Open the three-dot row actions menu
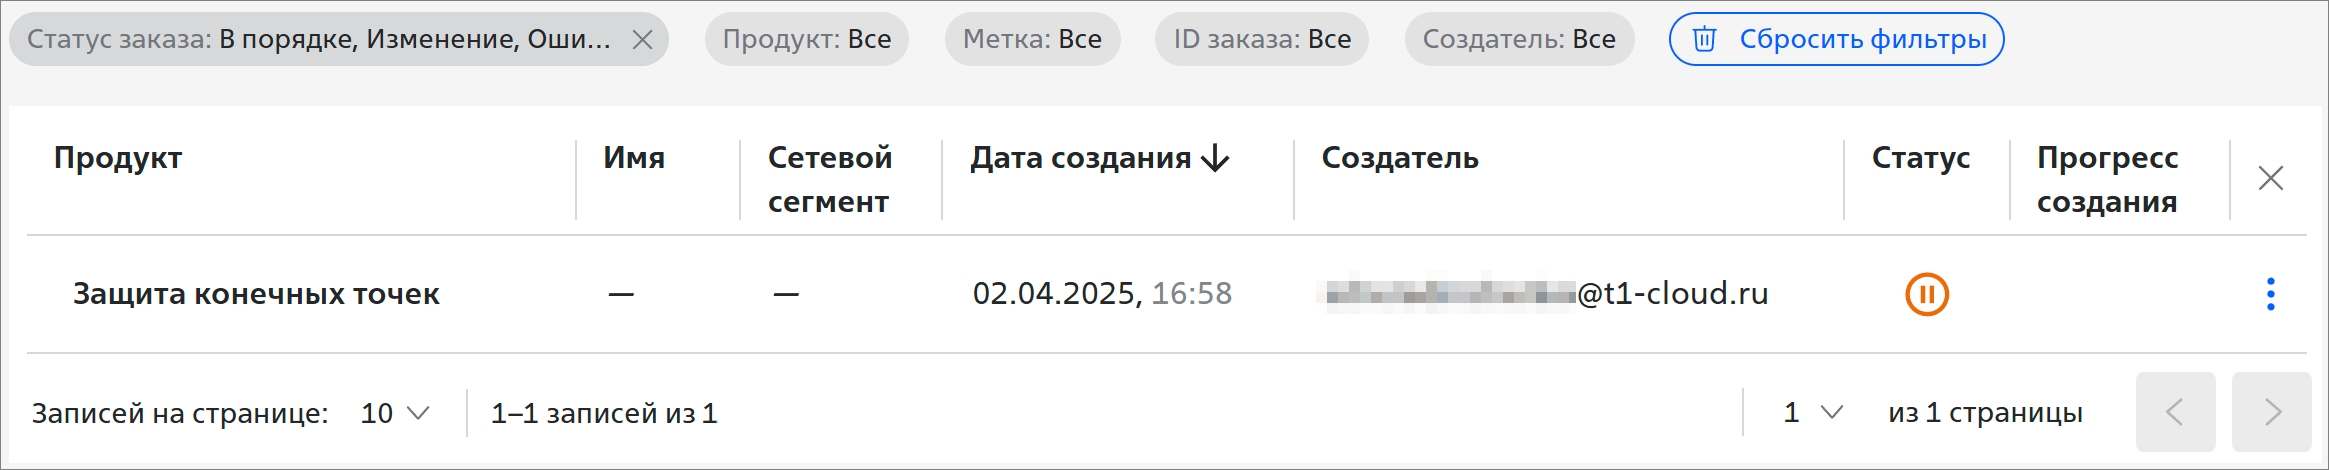Image resolution: width=2329 pixels, height=470 pixels. [x=2271, y=294]
